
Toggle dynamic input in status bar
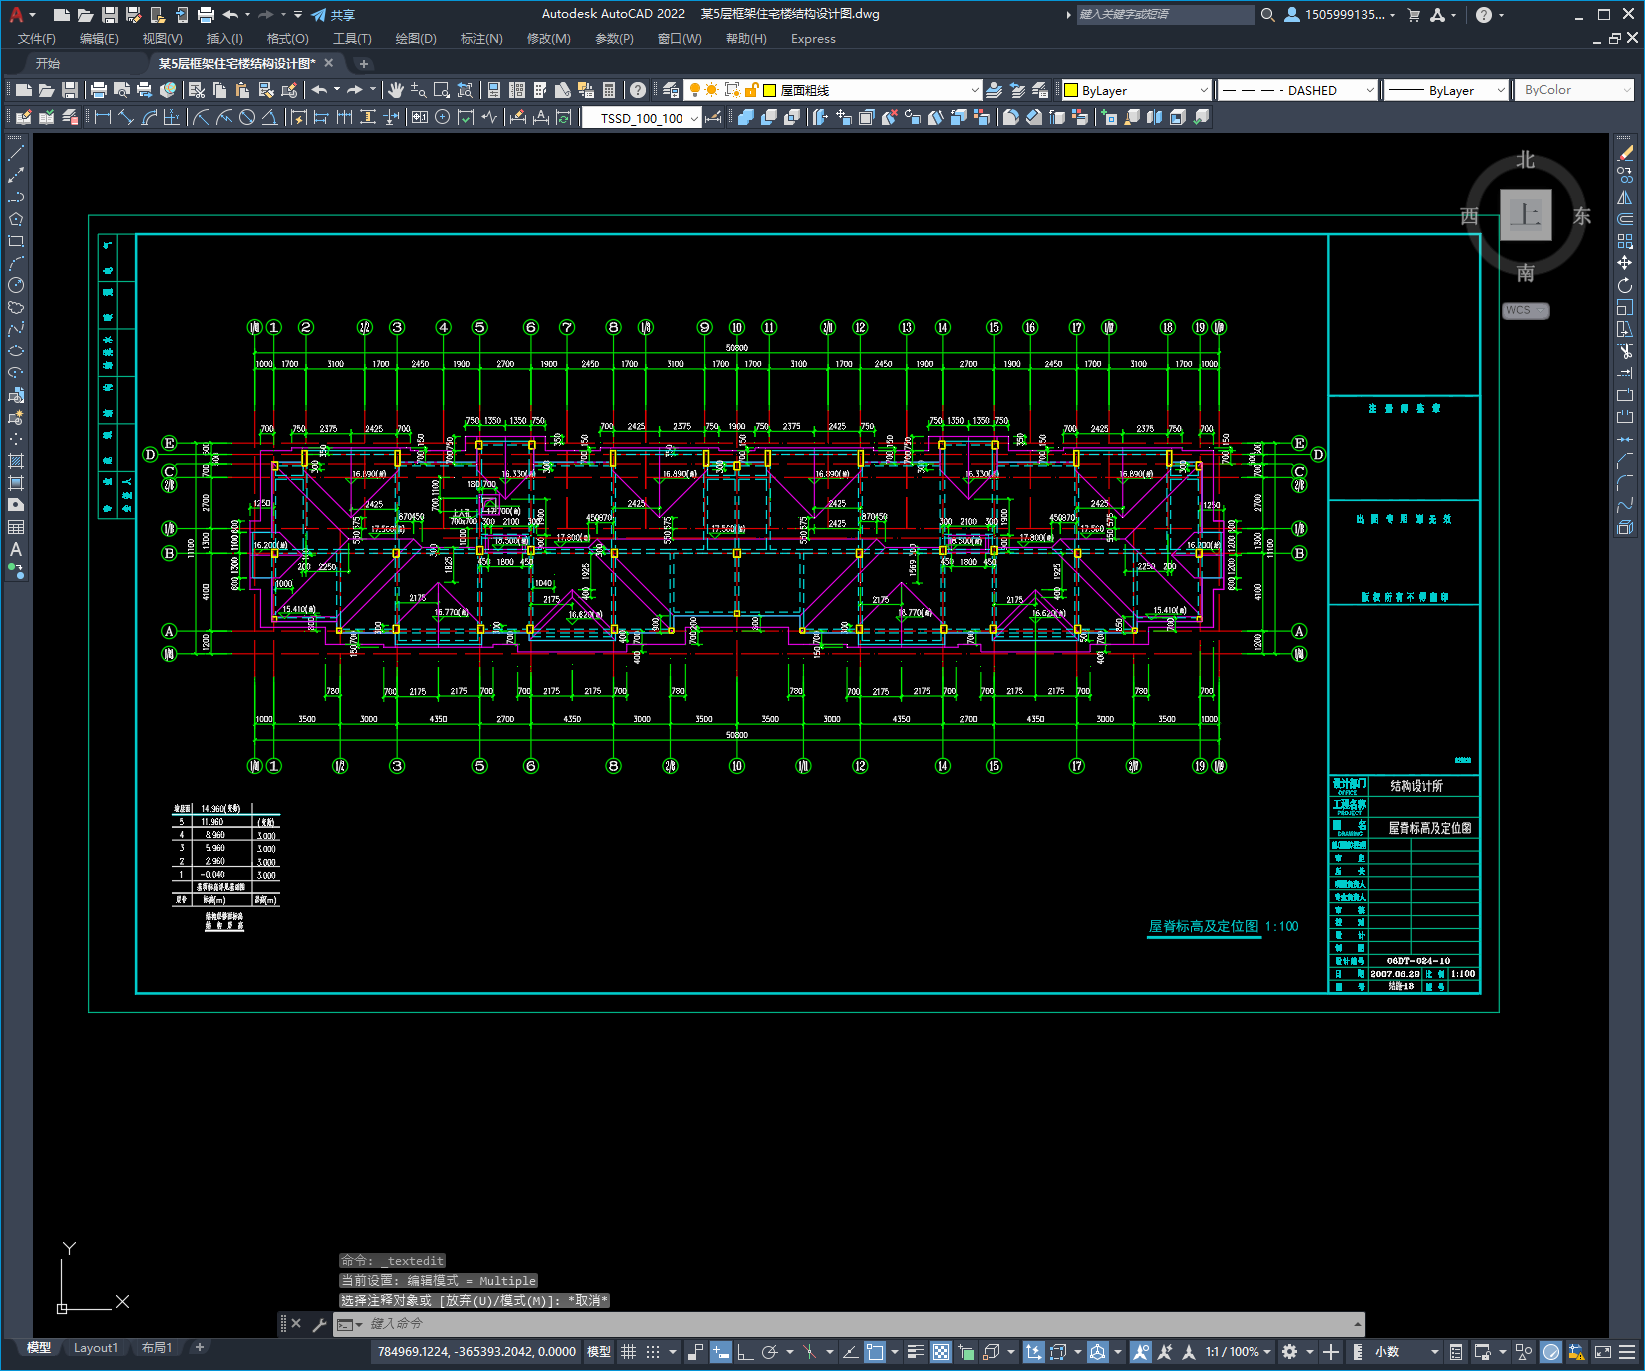(x=721, y=1352)
